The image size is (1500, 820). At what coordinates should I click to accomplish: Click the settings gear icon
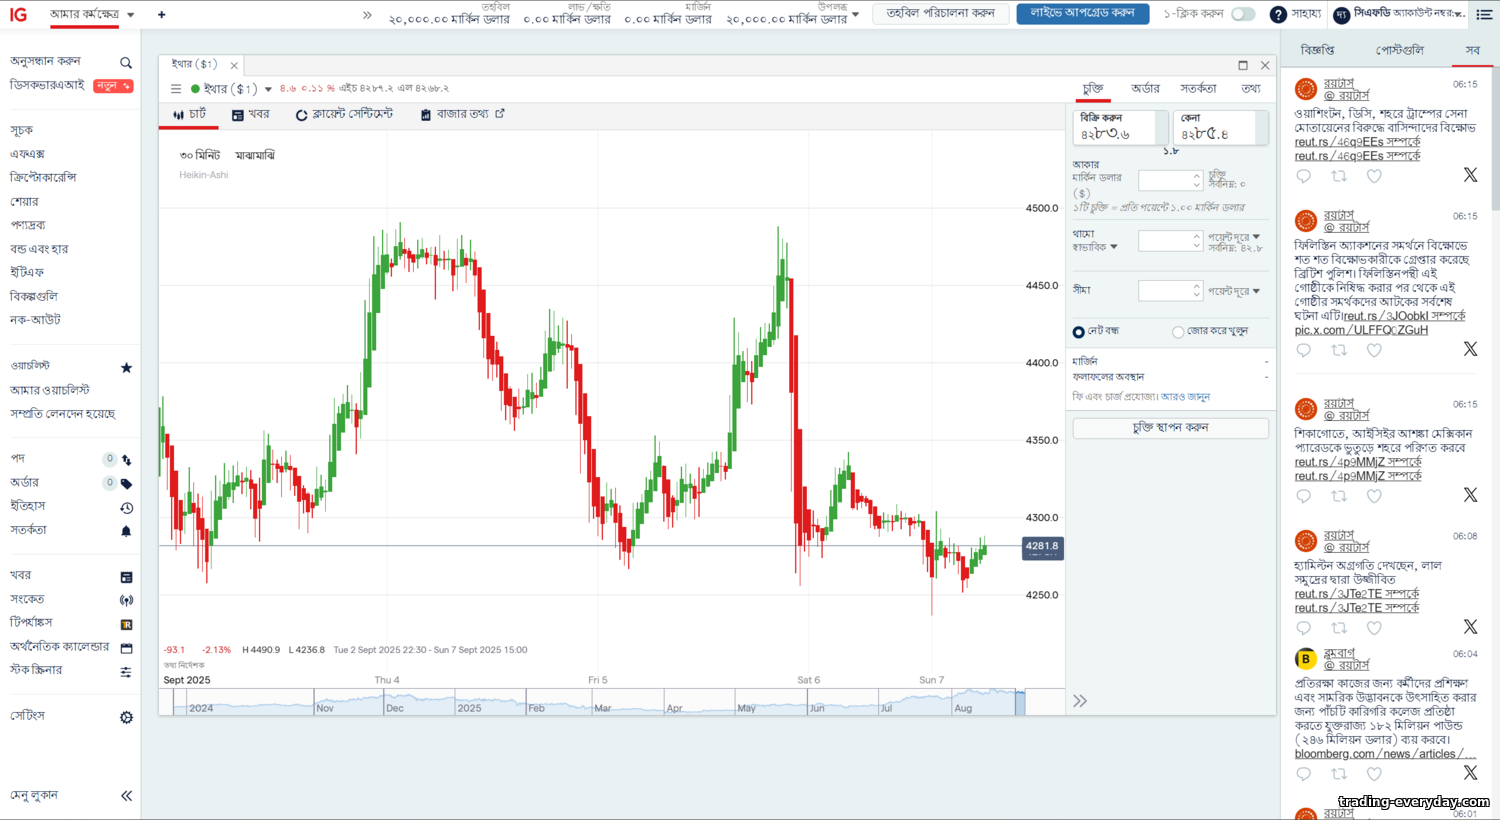click(x=126, y=717)
